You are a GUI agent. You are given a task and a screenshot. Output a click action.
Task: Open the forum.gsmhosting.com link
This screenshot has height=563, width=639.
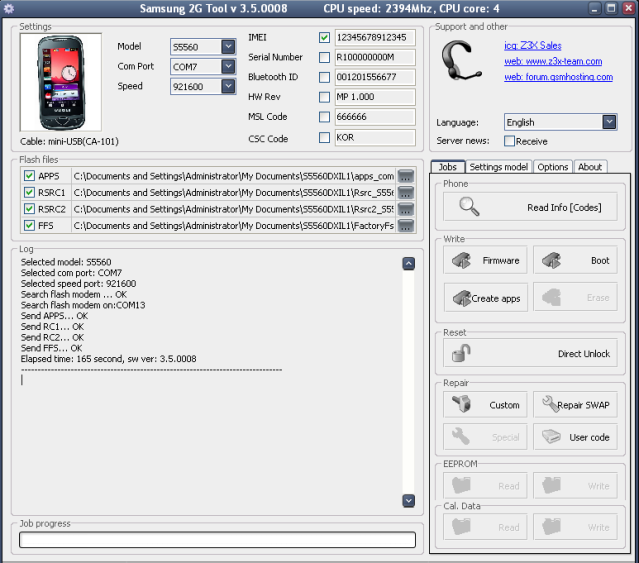[x=558, y=76]
